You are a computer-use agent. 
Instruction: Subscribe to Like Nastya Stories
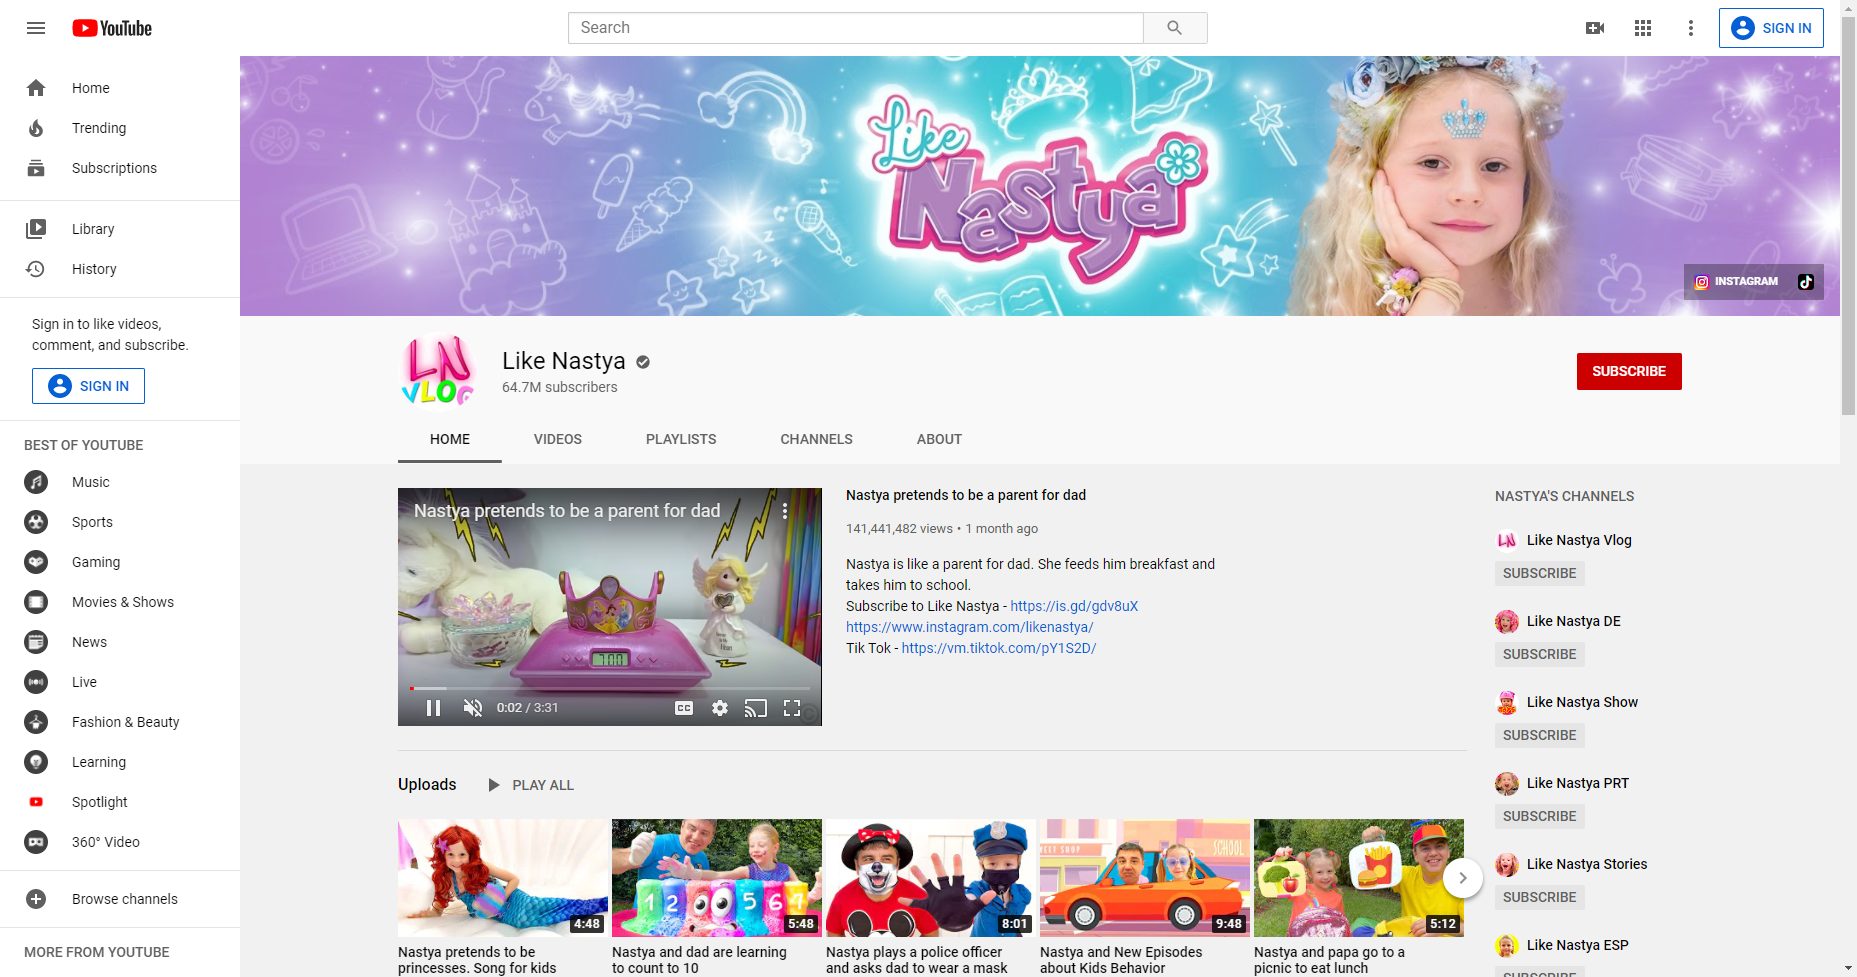1539,897
